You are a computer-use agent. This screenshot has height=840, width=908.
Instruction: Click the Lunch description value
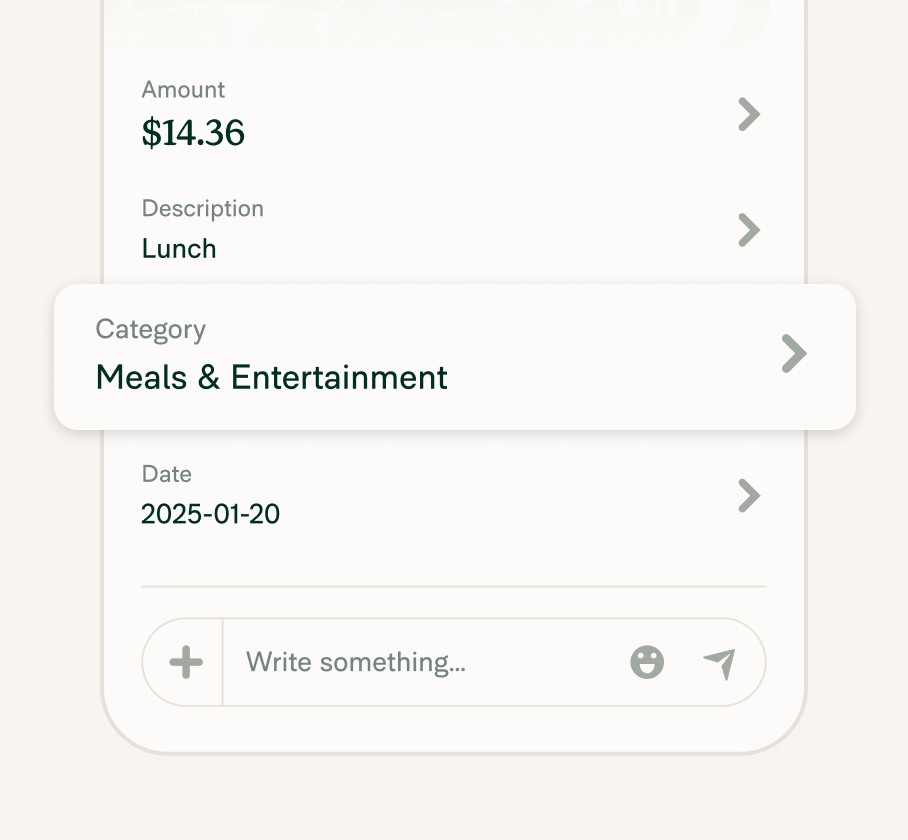click(179, 249)
